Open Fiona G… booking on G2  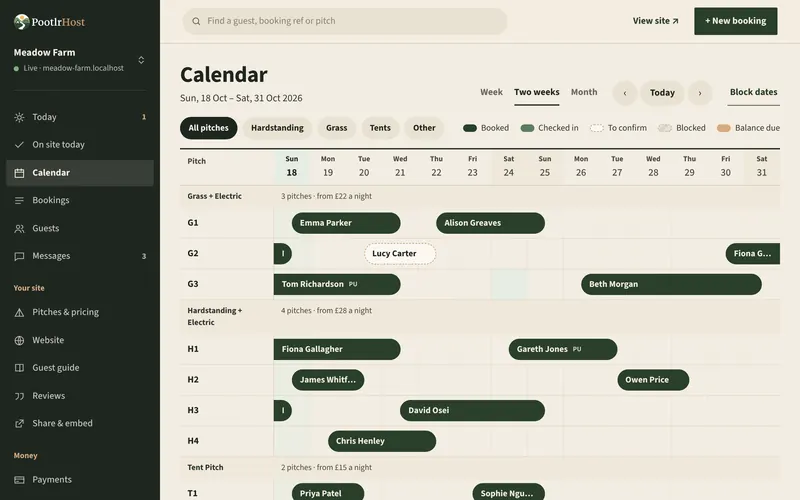click(x=753, y=254)
